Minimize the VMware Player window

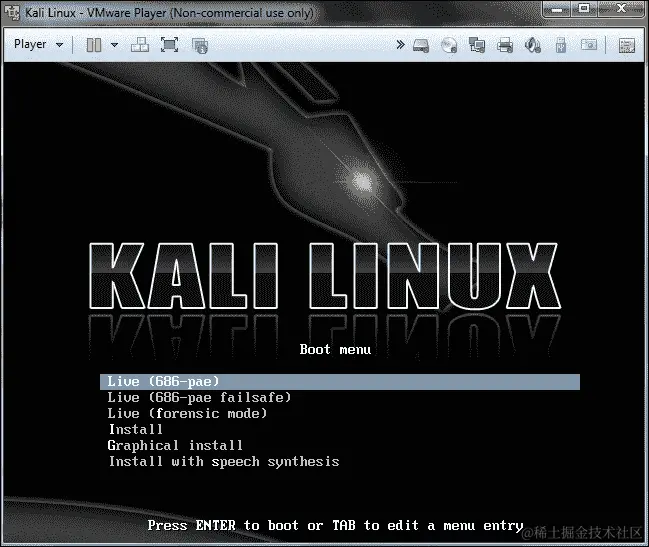tap(557, 9)
